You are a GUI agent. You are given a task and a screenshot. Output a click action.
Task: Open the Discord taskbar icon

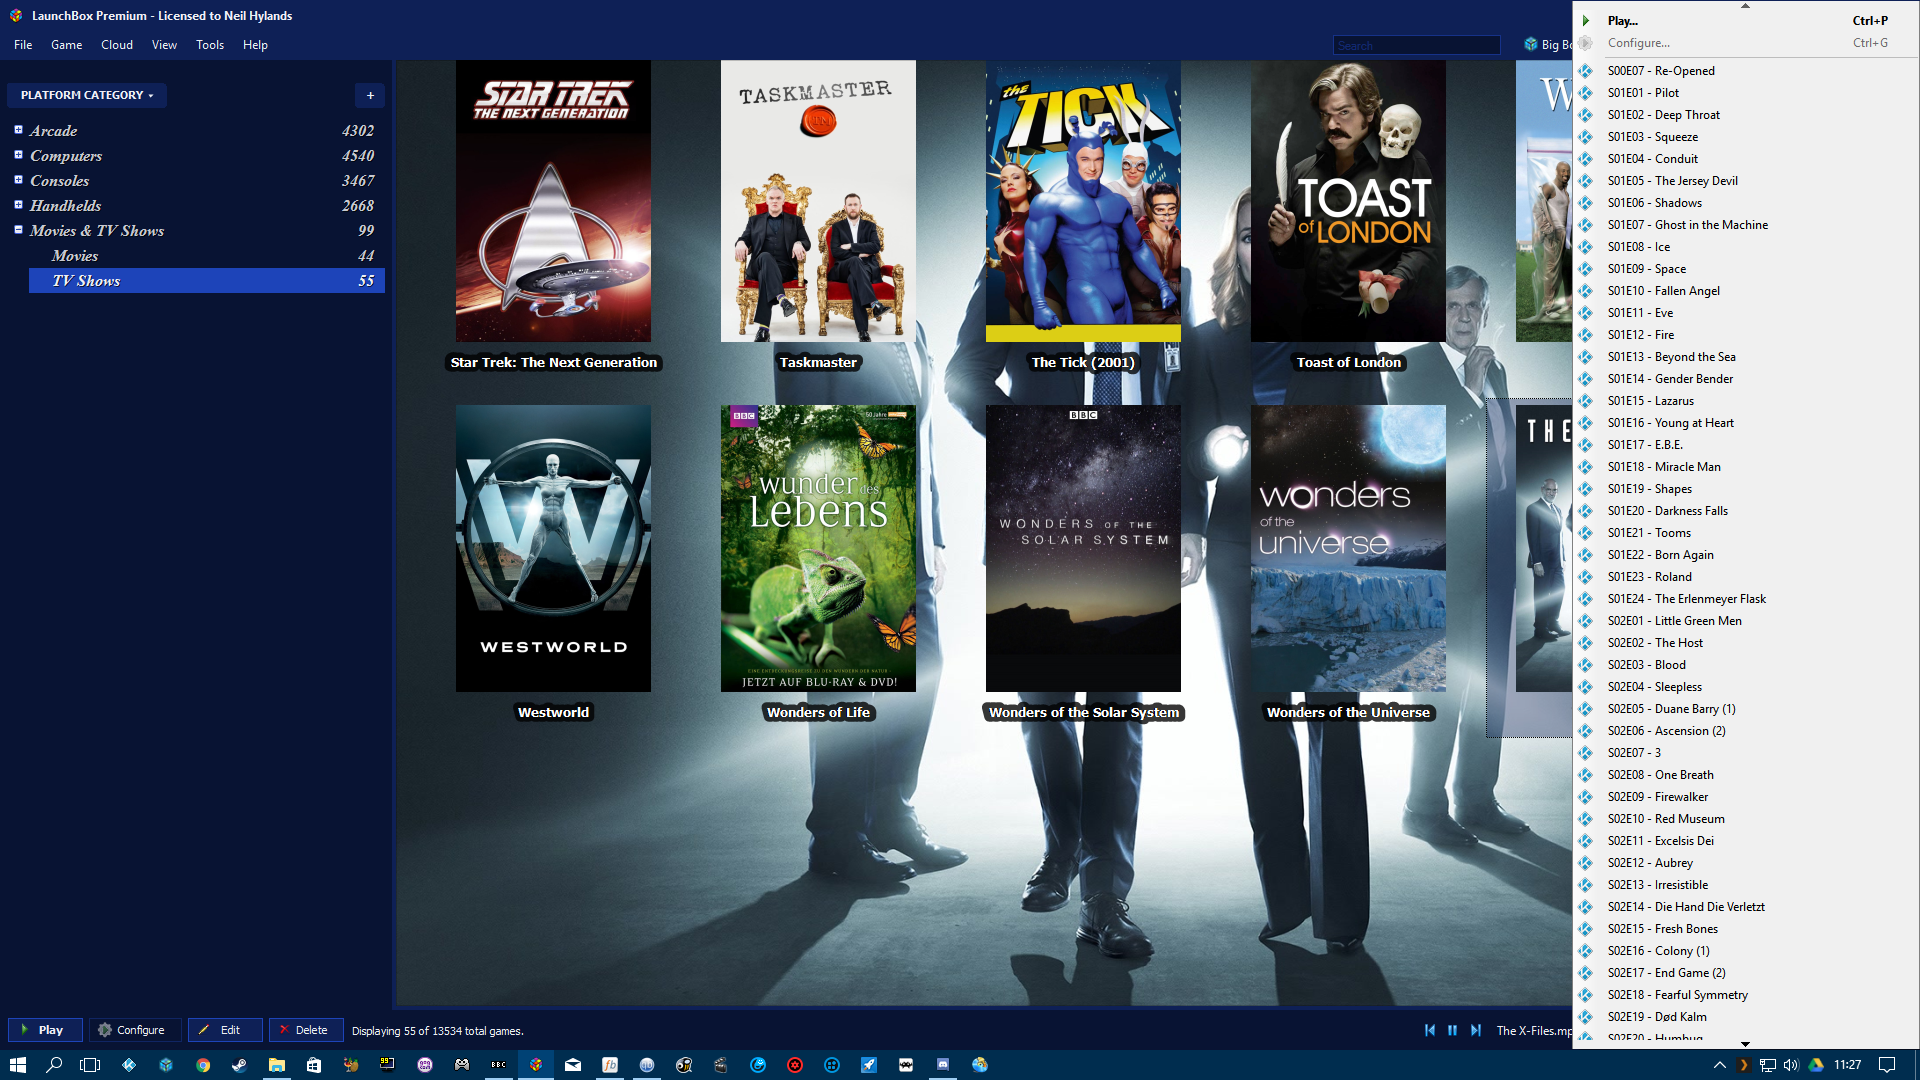coord(943,1065)
